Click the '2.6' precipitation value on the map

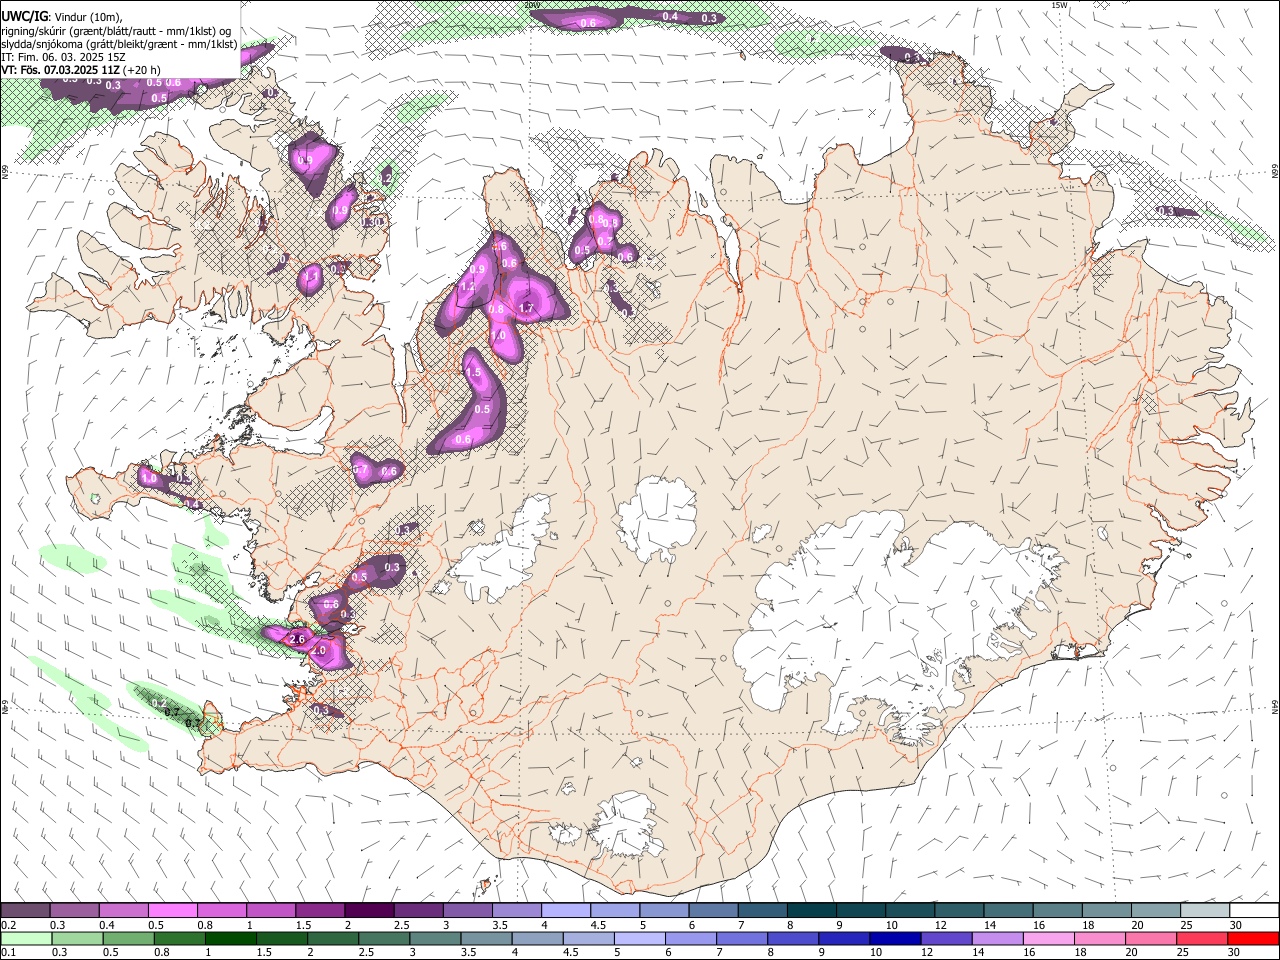click(x=296, y=638)
